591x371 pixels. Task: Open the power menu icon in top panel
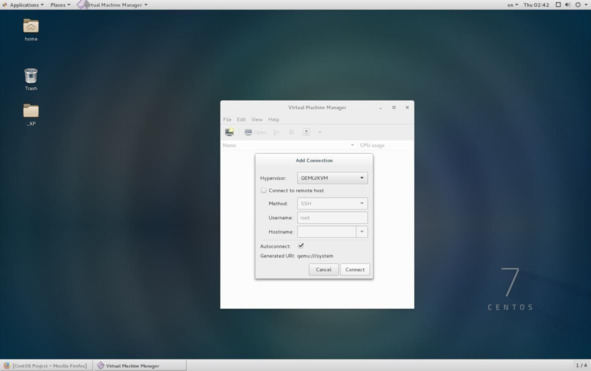click(x=578, y=5)
